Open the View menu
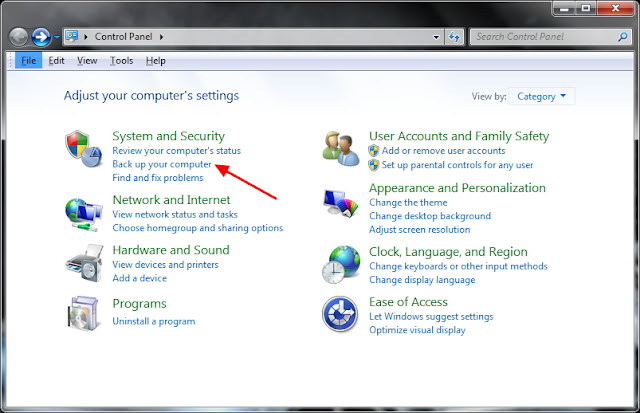This screenshot has width=640, height=413. pyautogui.click(x=87, y=60)
